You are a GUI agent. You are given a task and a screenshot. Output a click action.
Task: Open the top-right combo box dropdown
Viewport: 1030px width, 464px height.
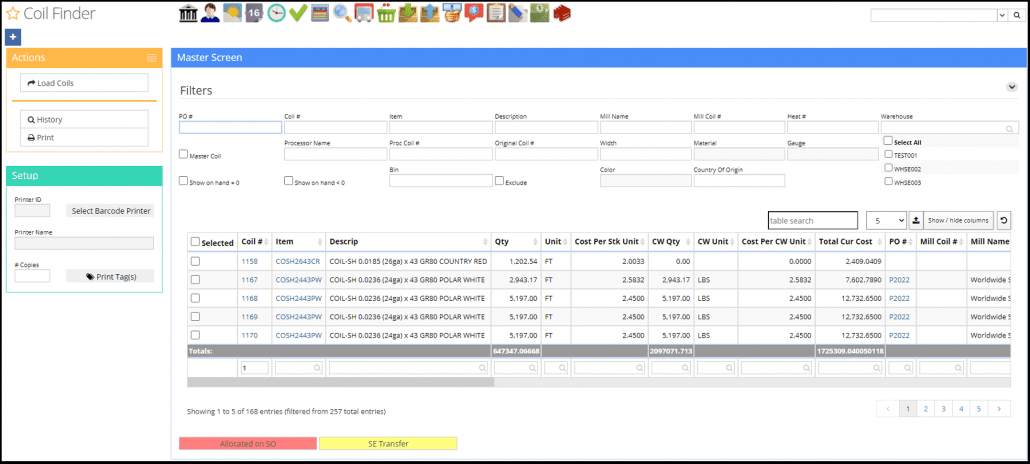tap(1003, 16)
